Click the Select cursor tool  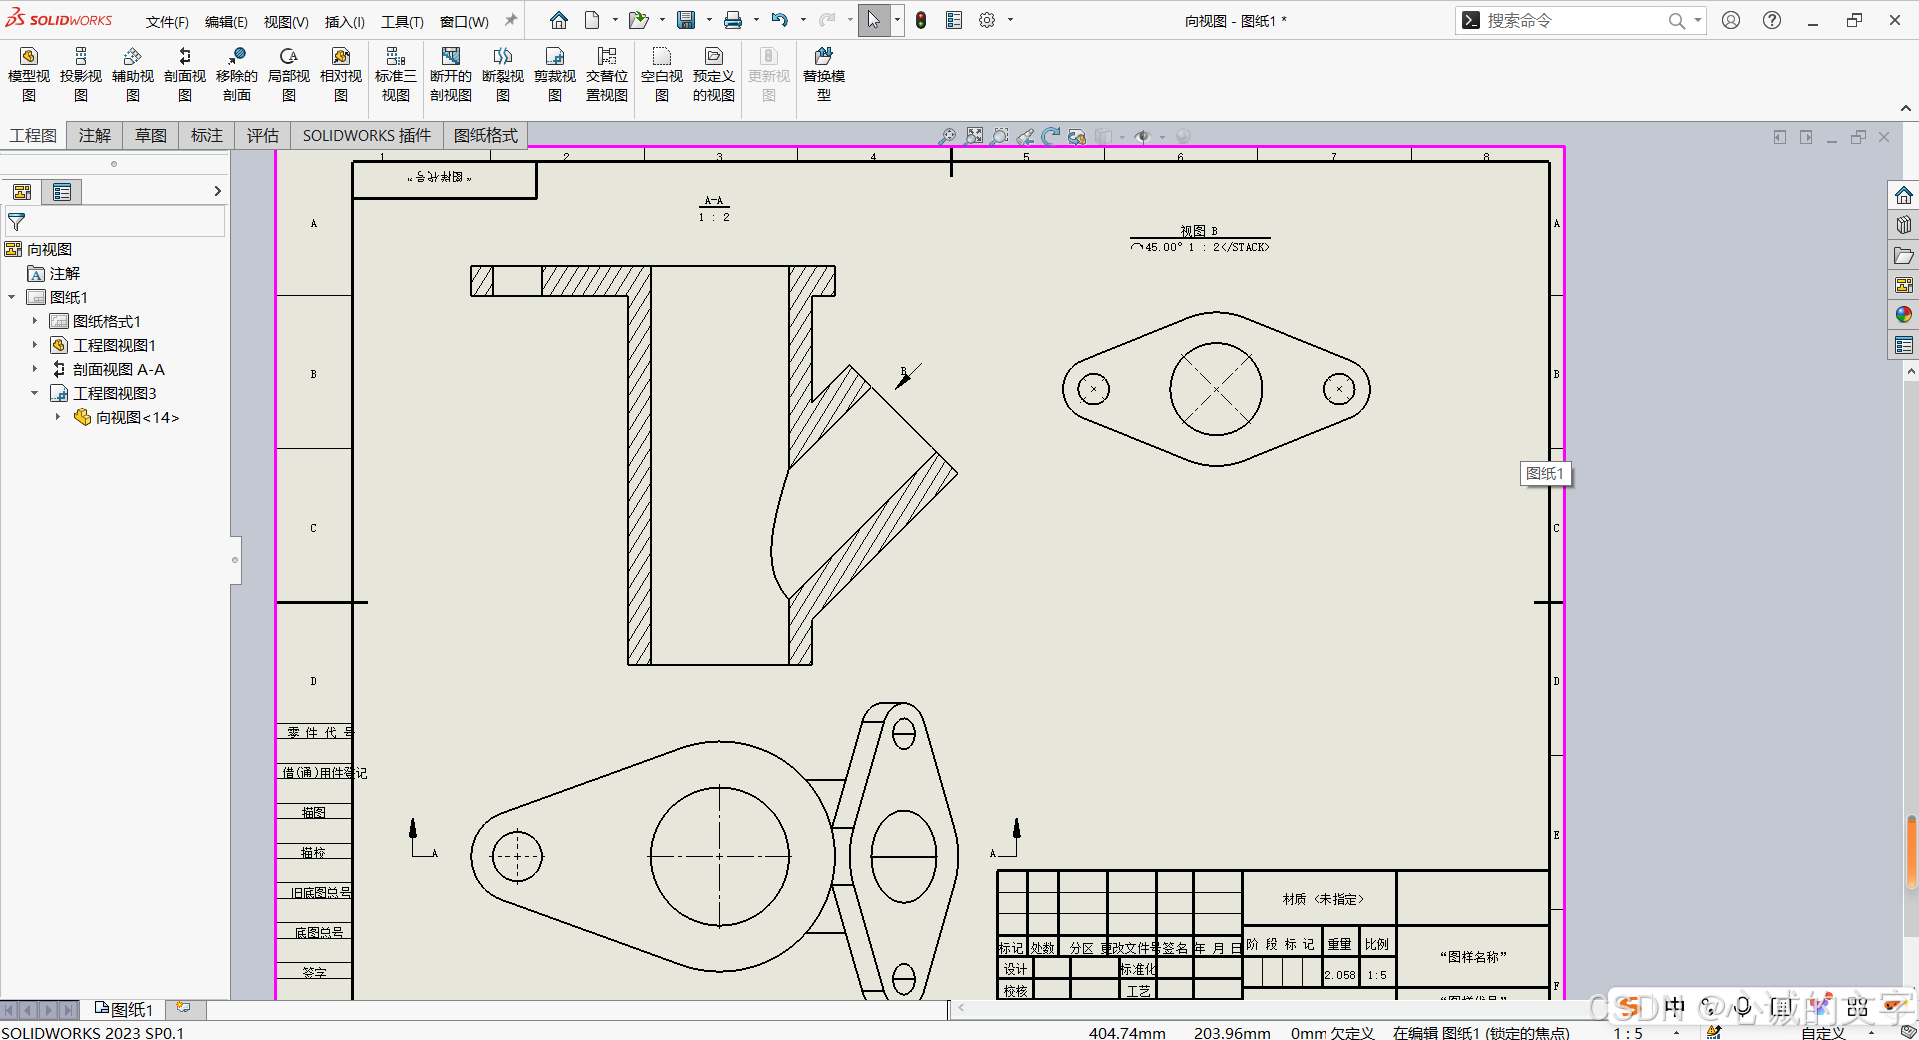[874, 20]
